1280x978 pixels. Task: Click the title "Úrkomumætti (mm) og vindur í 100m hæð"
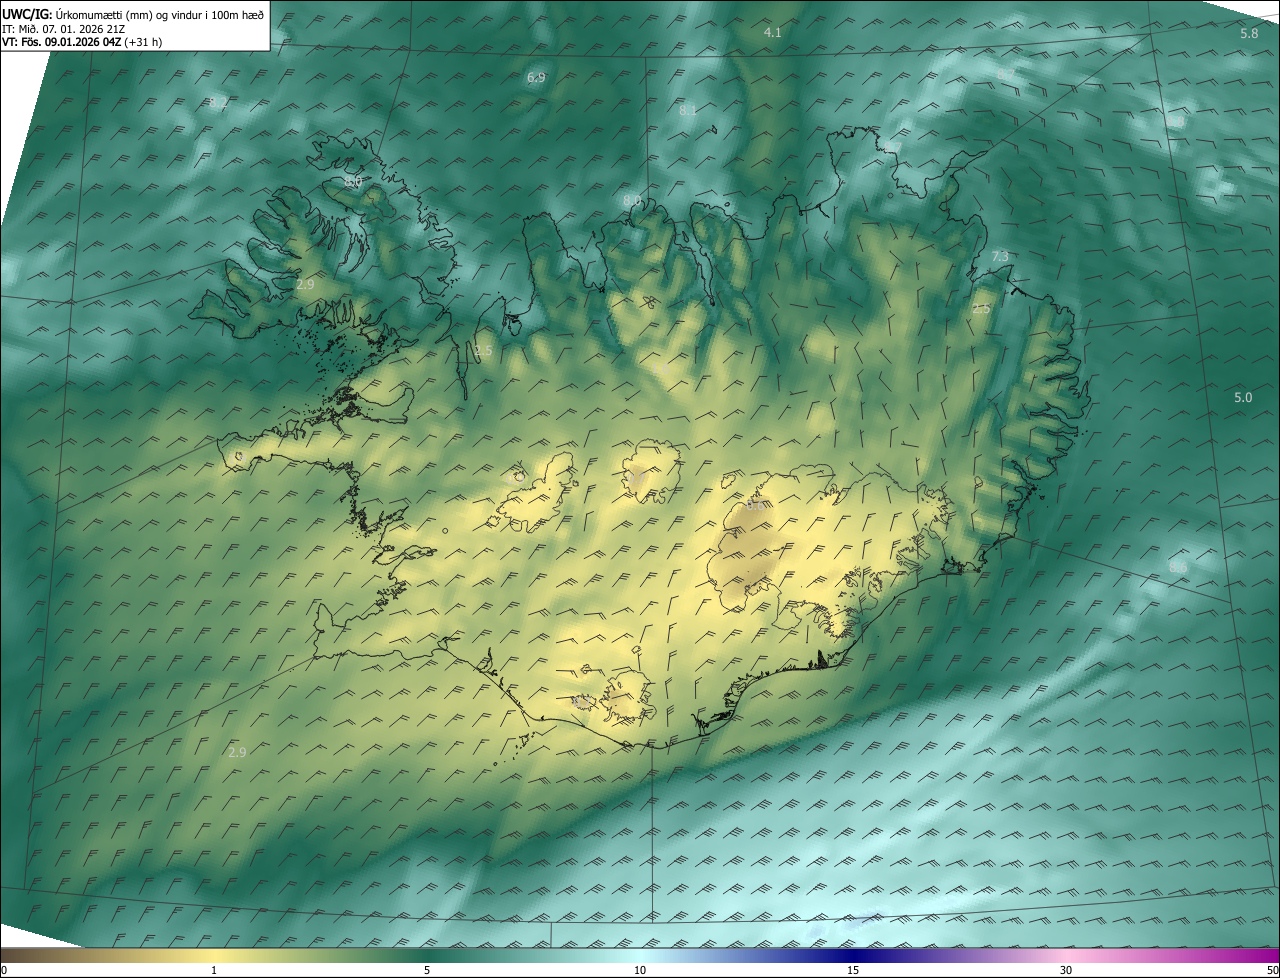160,14
